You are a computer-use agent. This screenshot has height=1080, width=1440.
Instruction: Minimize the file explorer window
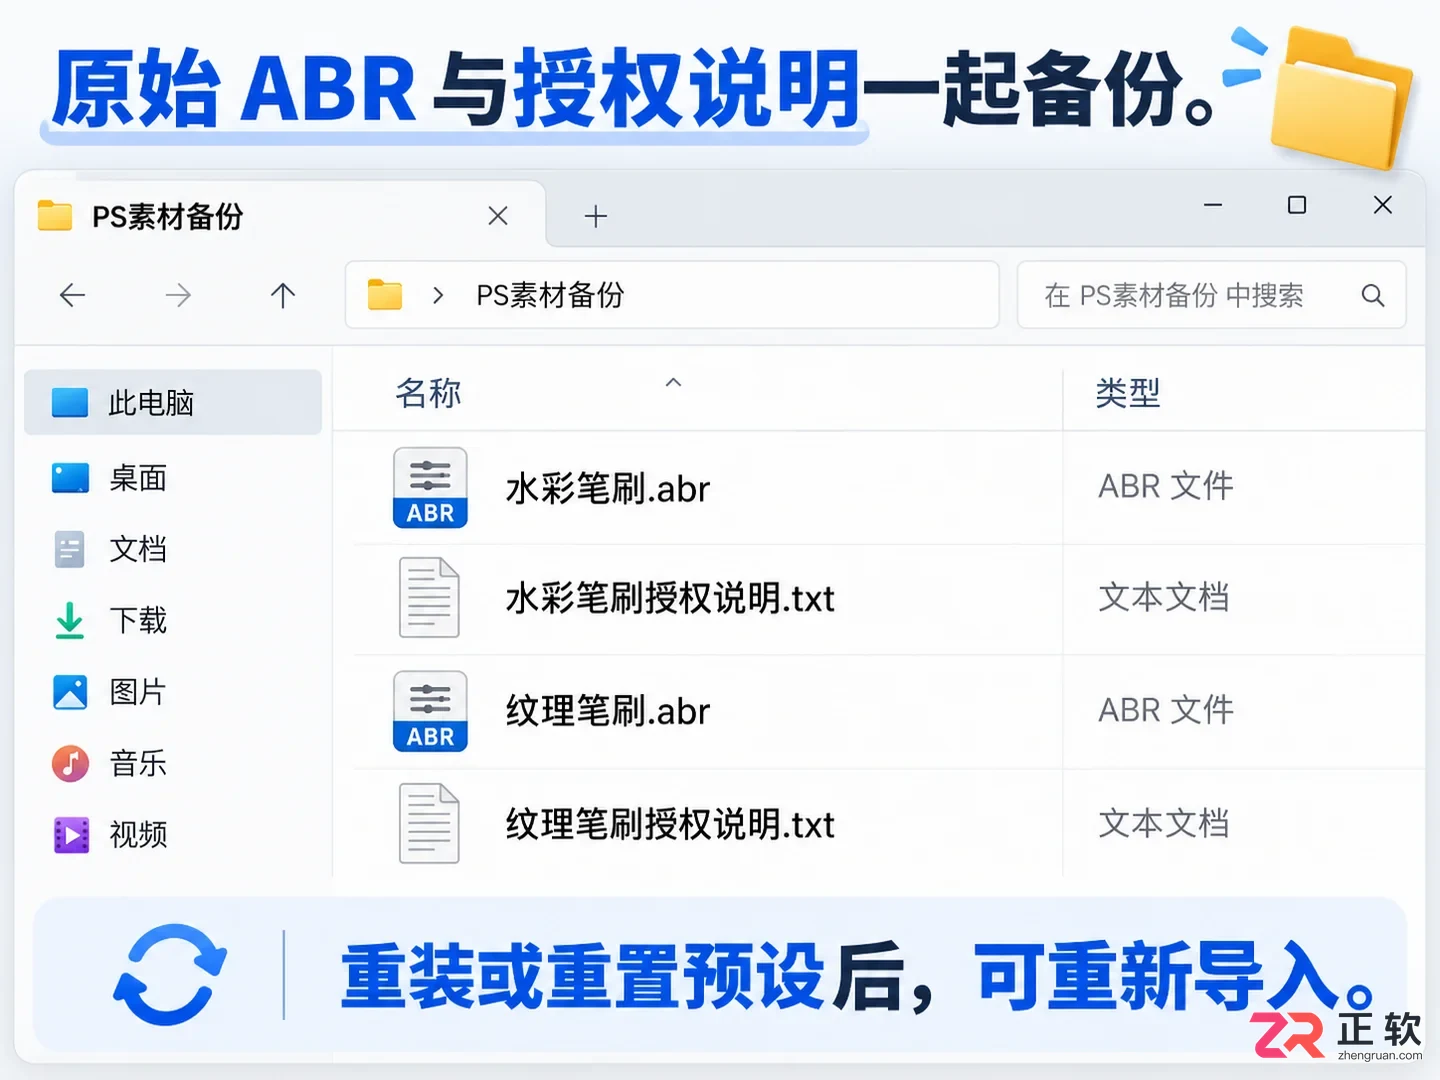point(1213,205)
